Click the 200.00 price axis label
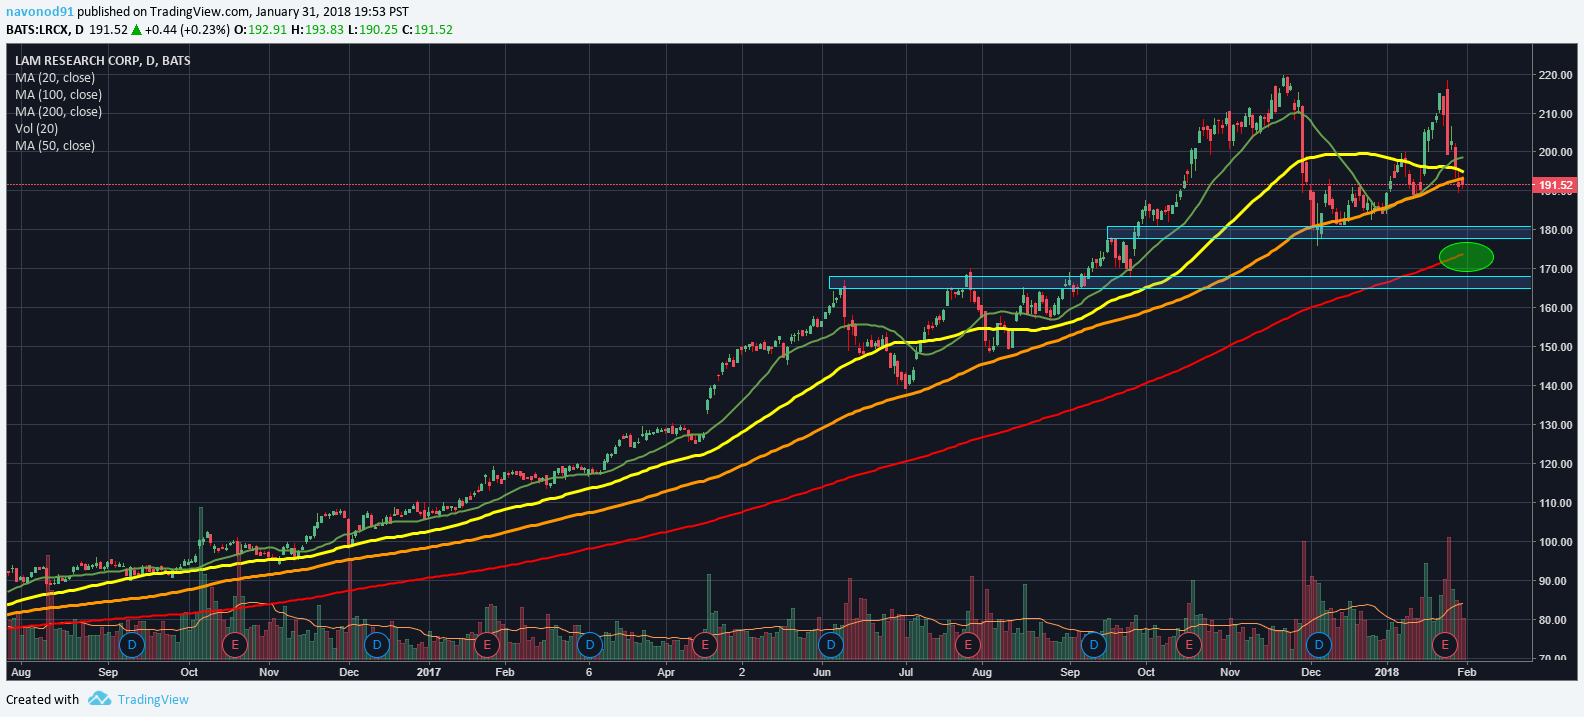The image size is (1584, 717). tap(1555, 153)
